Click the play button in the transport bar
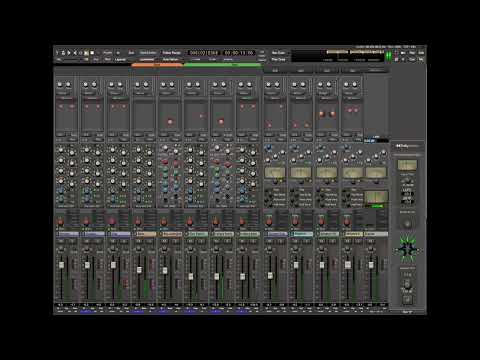This screenshot has width=480, height=360. click(69, 53)
